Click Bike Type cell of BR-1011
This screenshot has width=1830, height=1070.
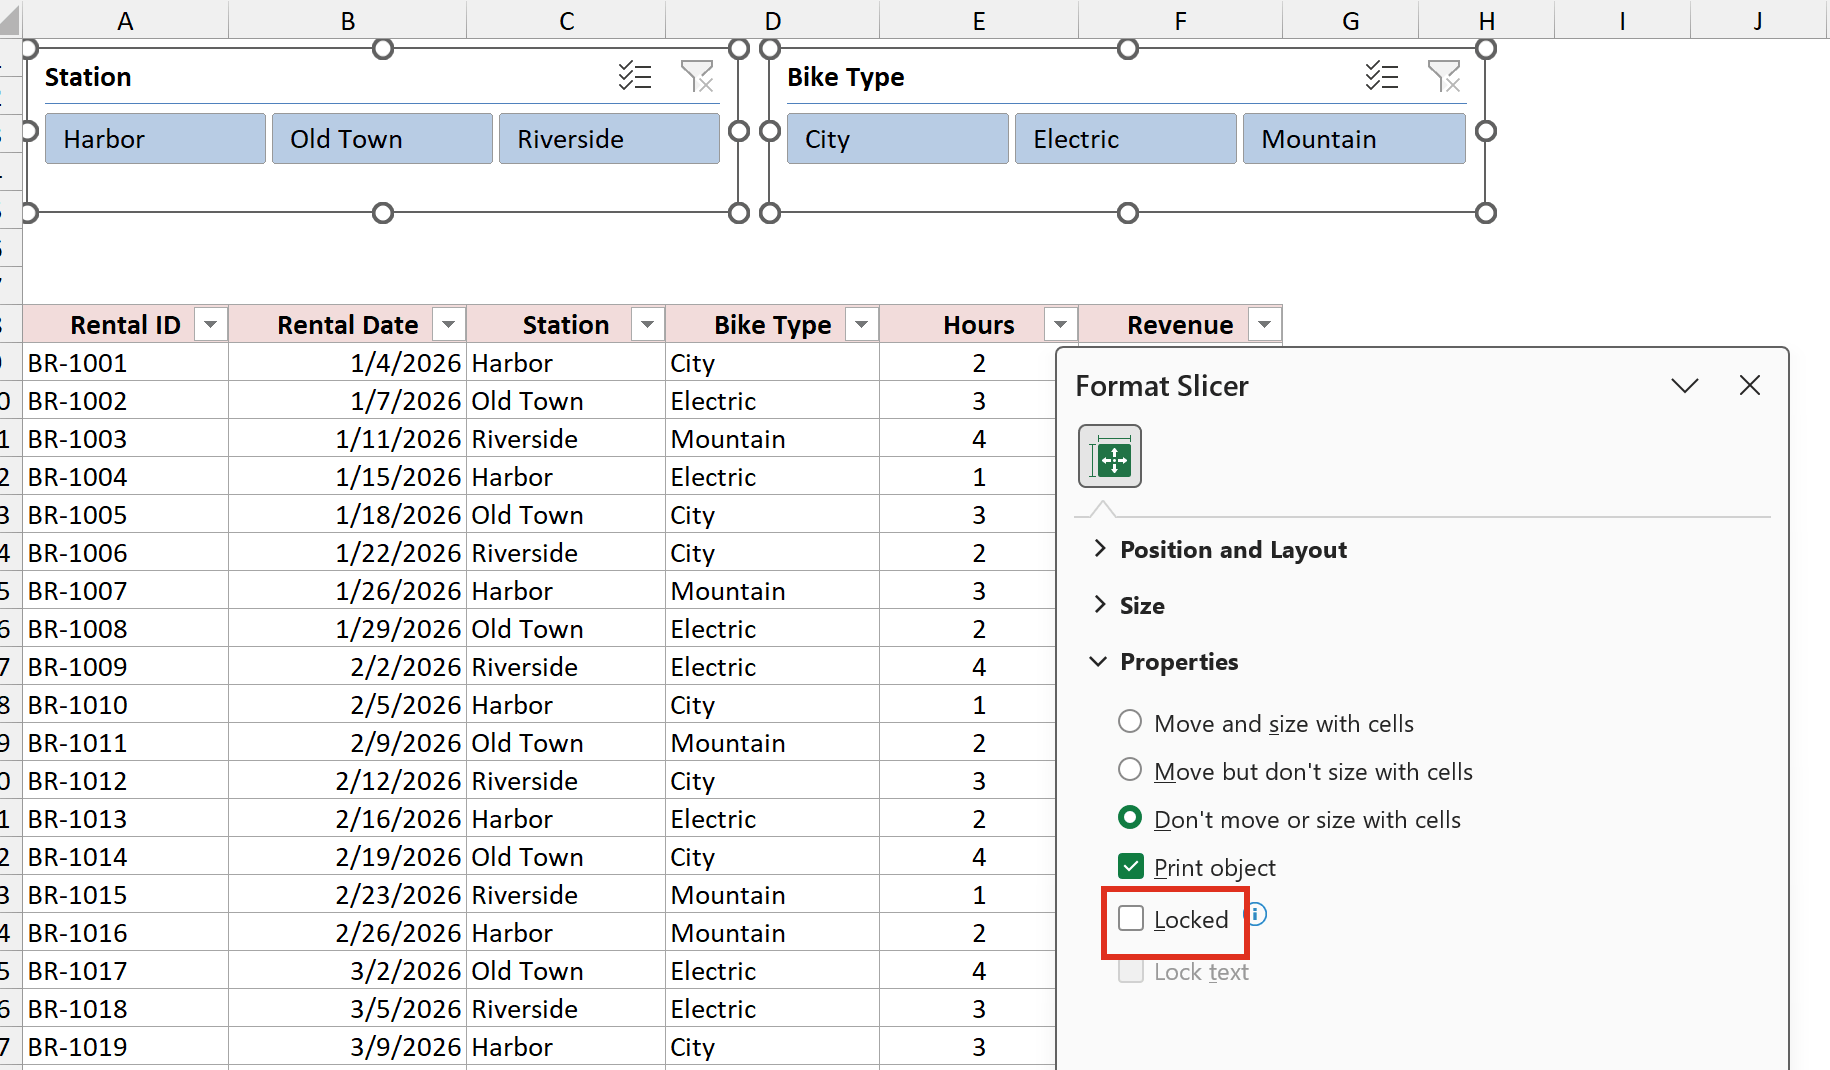(773, 743)
